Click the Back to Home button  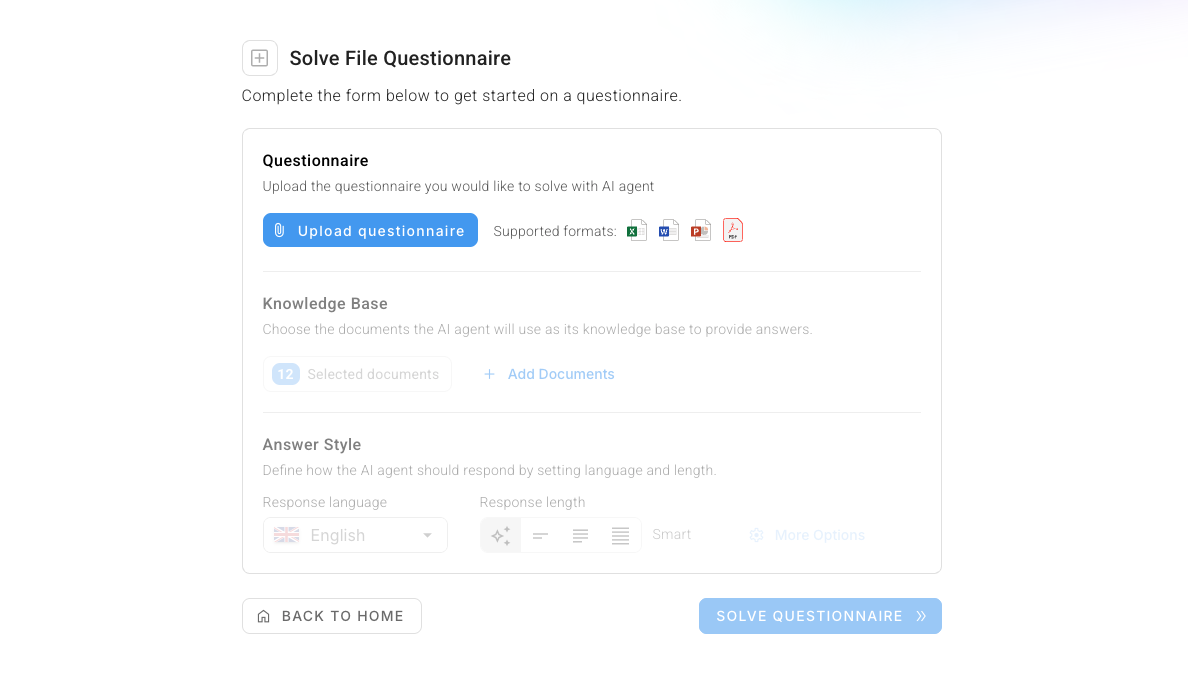point(332,616)
